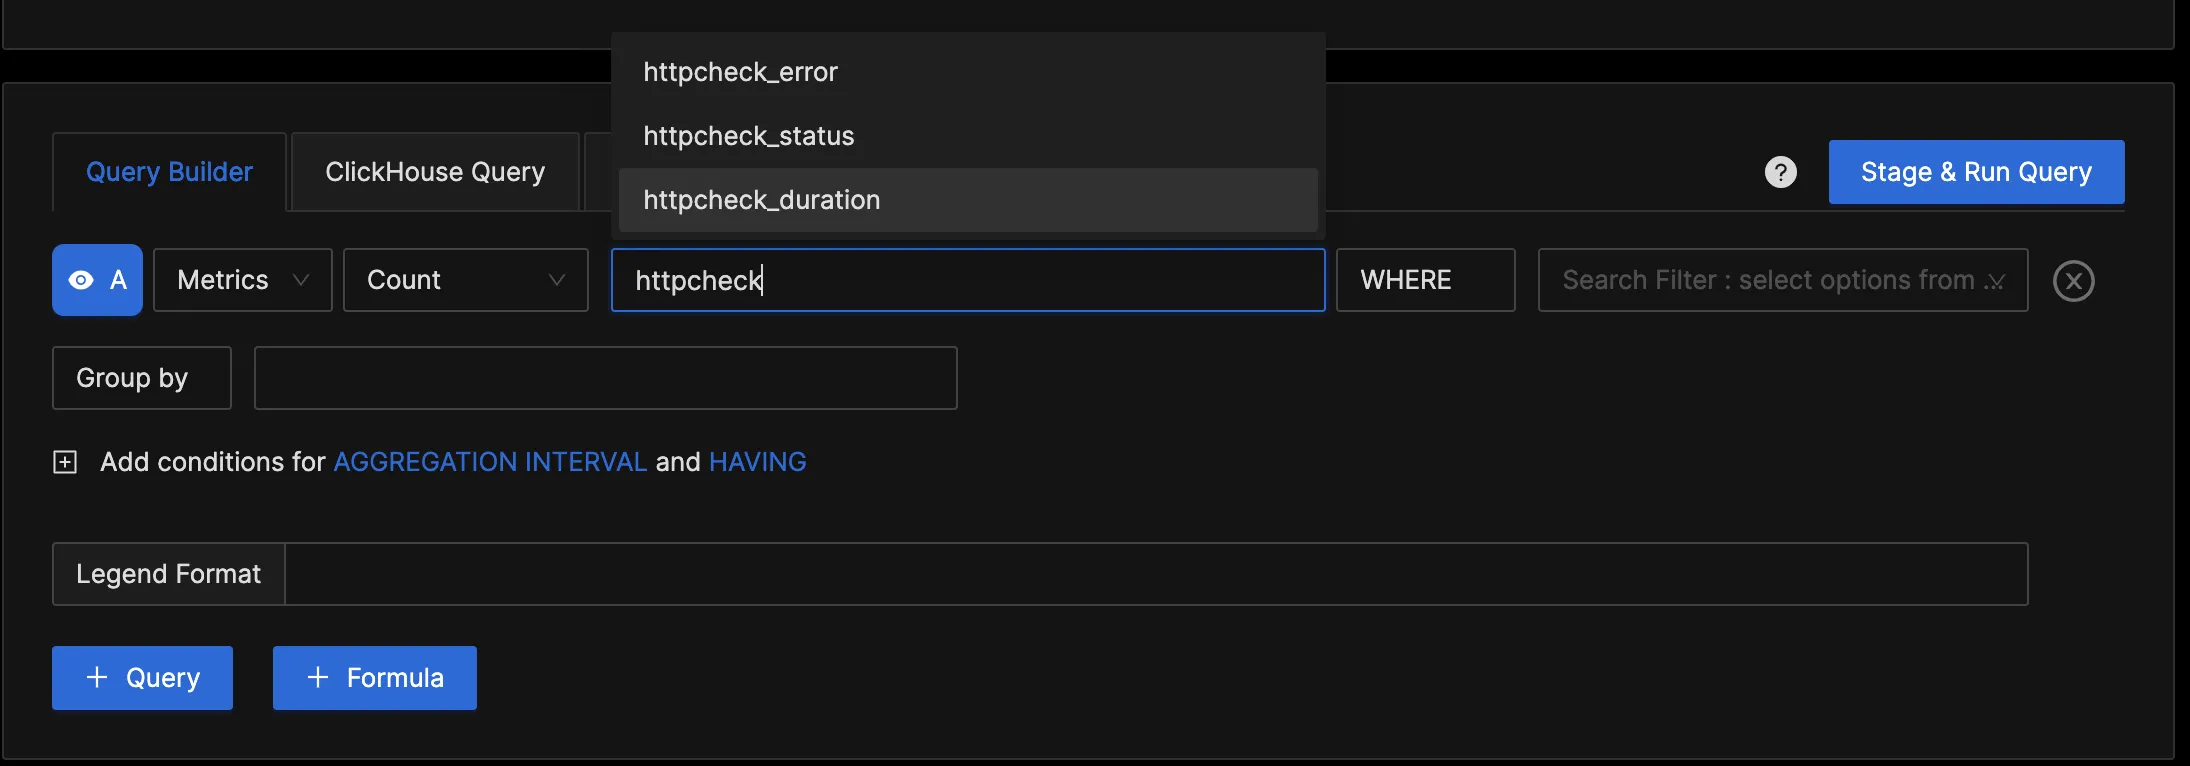
Task: Click the Group by label
Action: point(141,378)
